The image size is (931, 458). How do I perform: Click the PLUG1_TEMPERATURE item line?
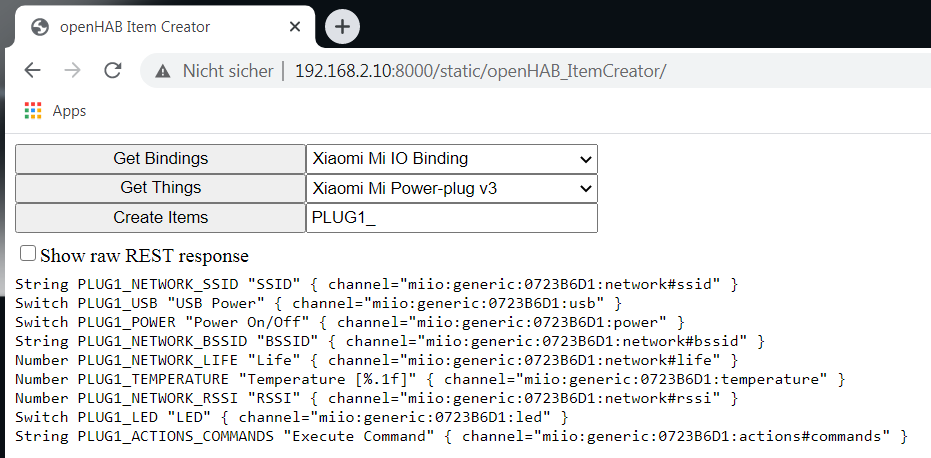[x=430, y=380]
